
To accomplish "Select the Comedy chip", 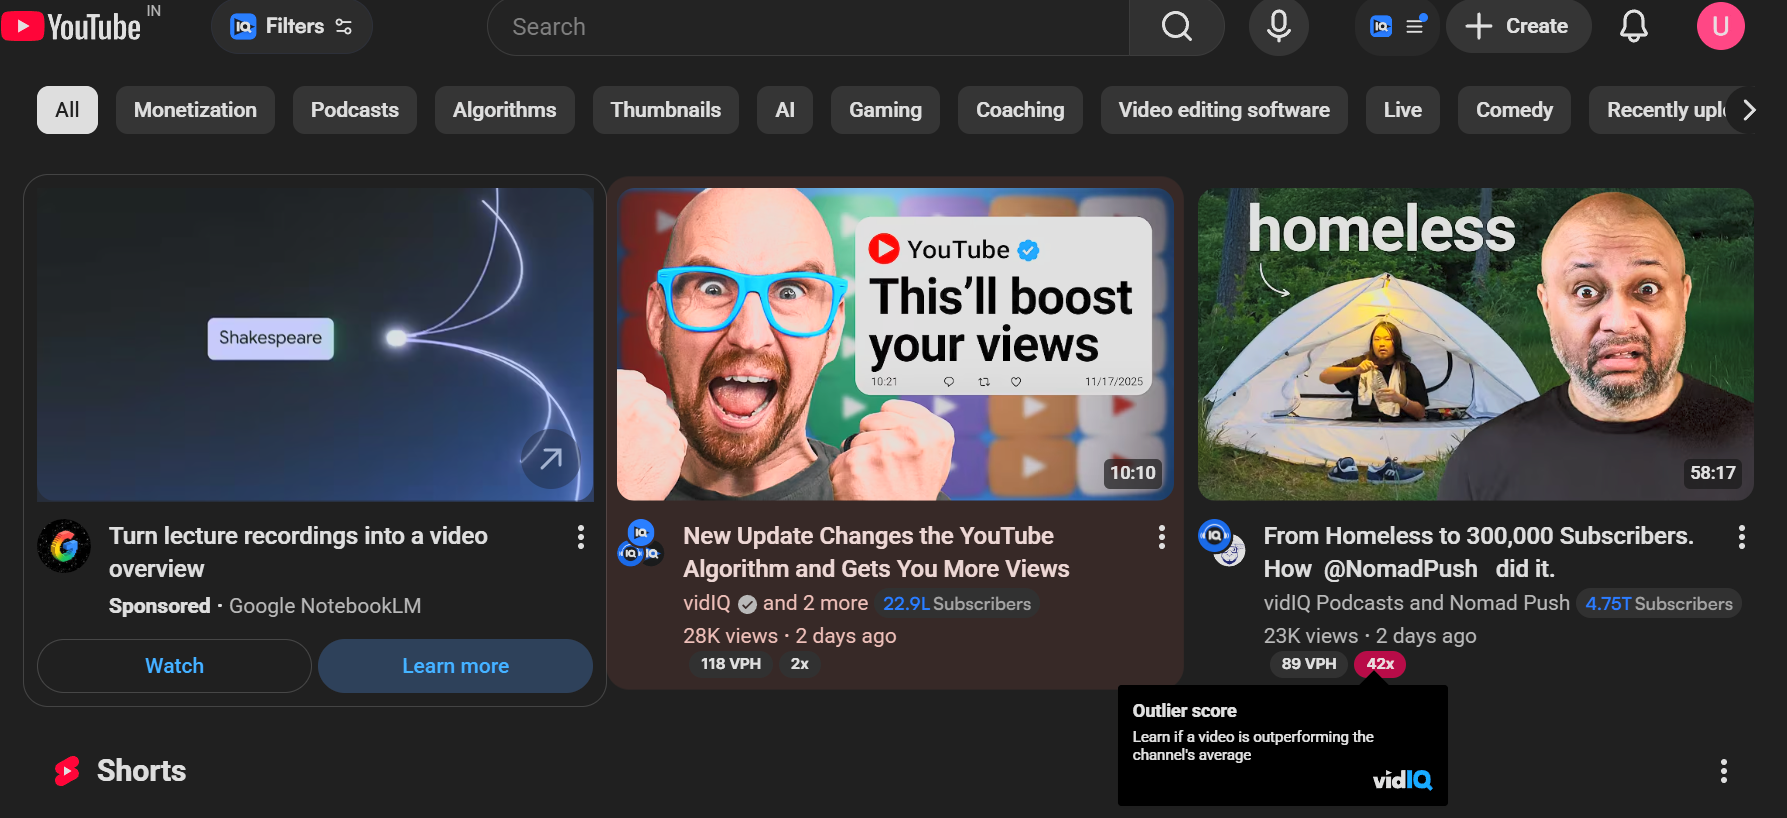I will (x=1514, y=110).
